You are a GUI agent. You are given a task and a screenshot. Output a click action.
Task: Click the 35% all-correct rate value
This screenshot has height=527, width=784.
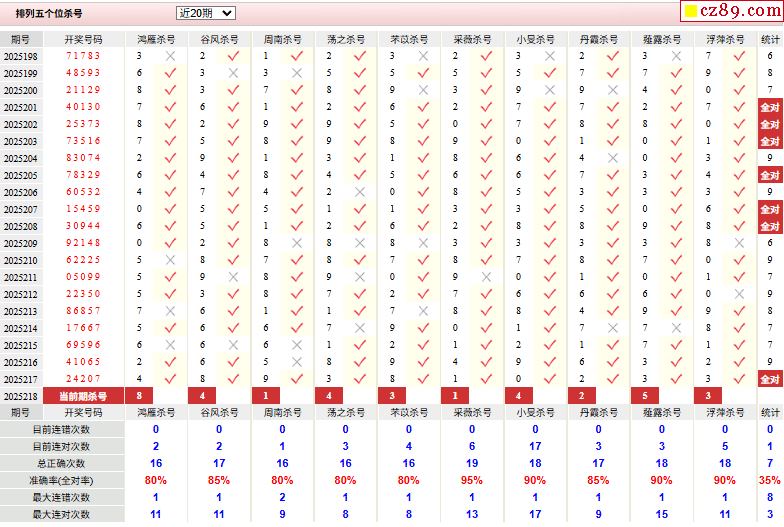point(770,480)
